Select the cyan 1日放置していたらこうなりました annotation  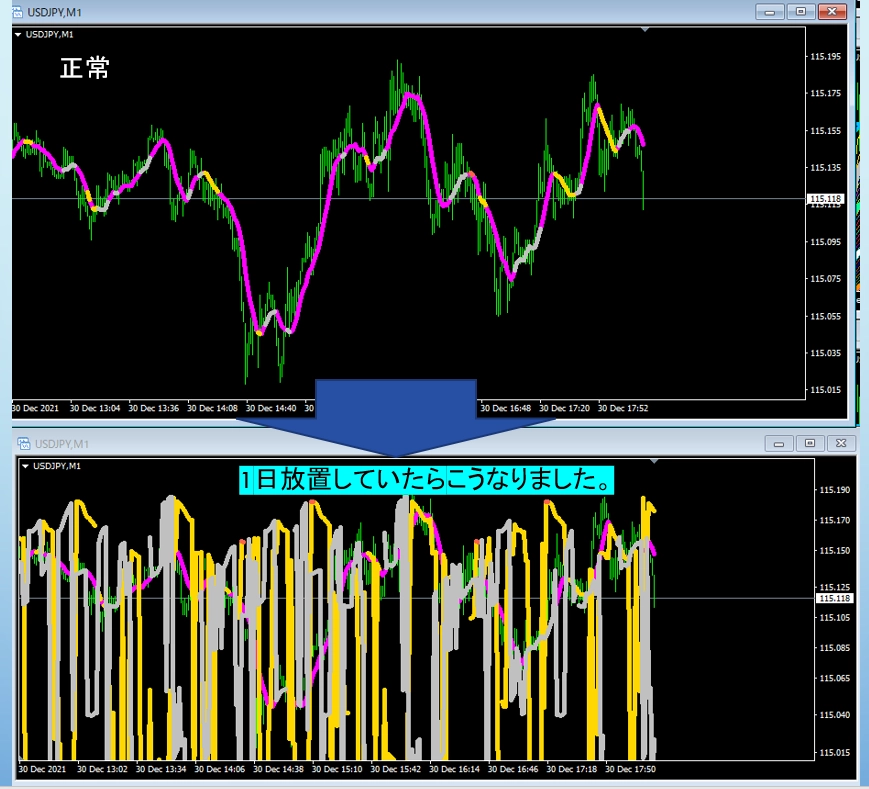(427, 480)
